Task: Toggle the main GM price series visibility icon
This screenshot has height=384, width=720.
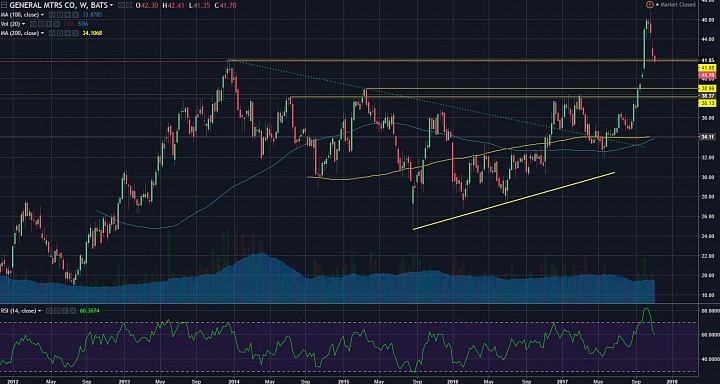Action: (x=121, y=5)
